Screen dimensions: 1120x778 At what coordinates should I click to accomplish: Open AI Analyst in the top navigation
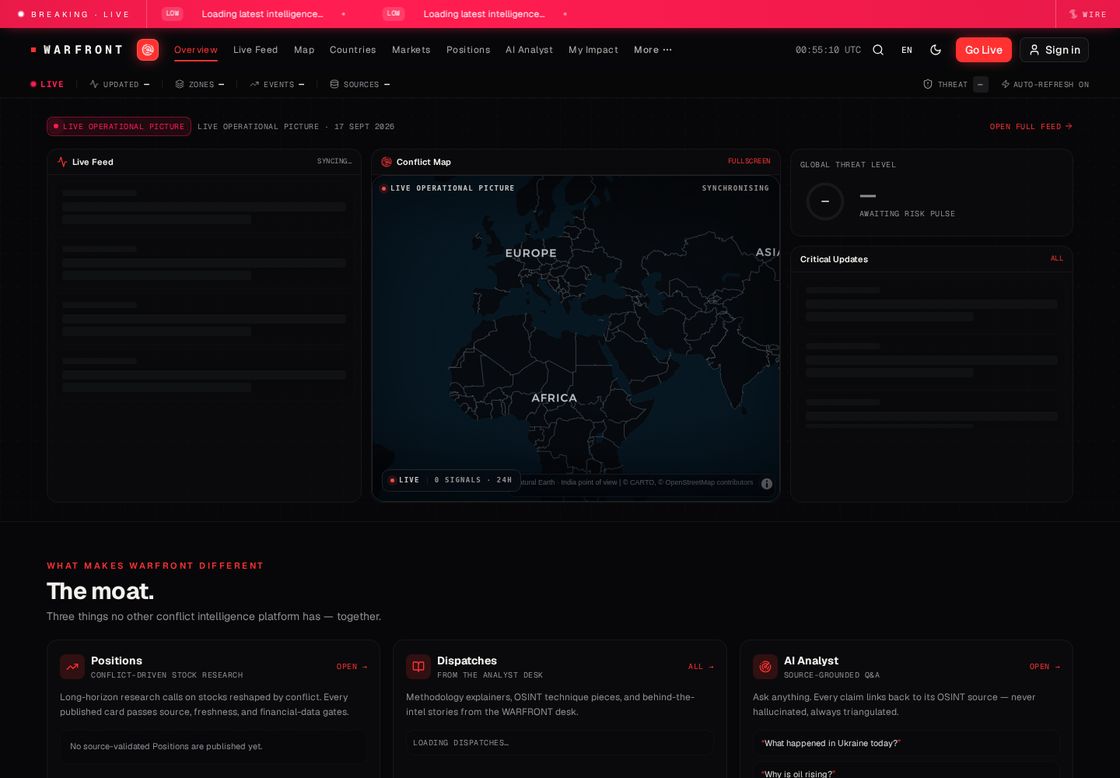coord(529,50)
